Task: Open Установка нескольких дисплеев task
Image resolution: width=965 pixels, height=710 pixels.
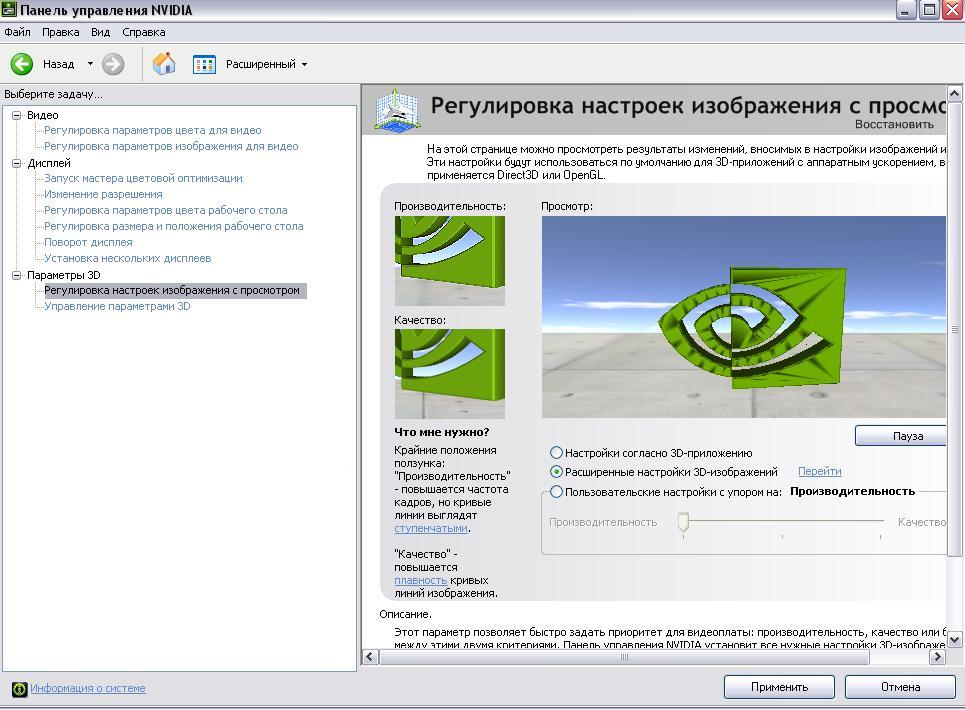Action: coord(127,258)
